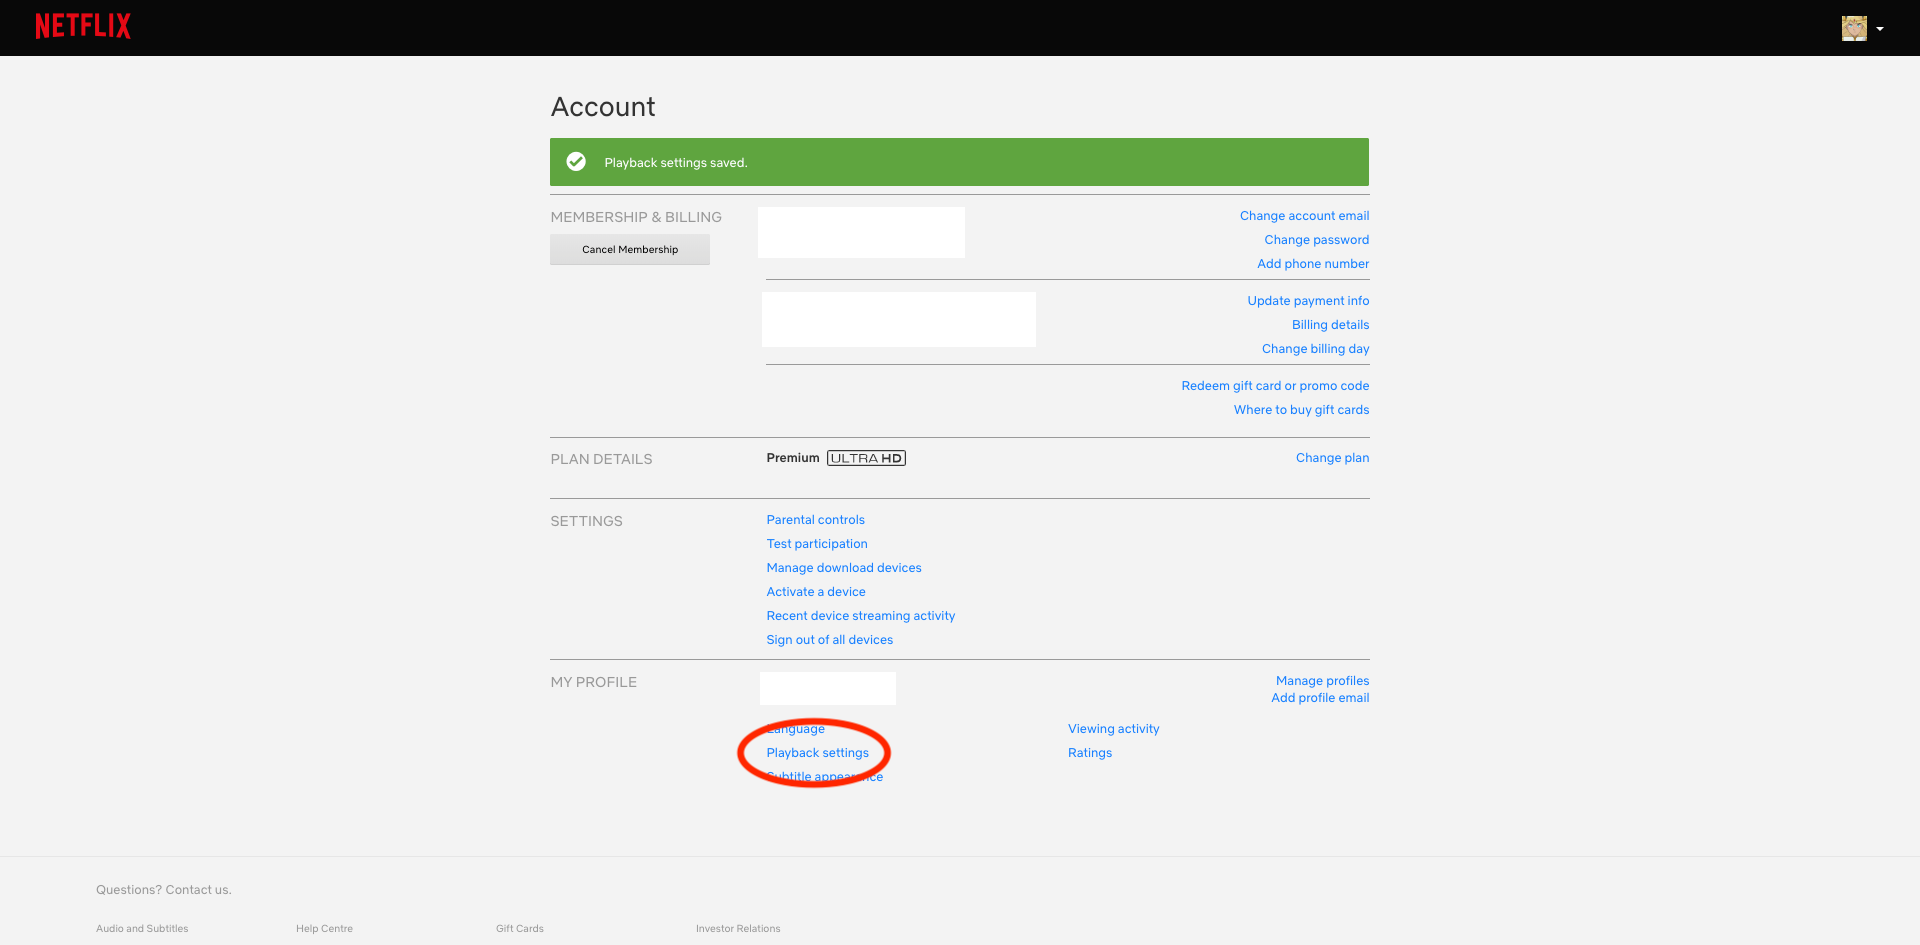Select Manage download devices
Image resolution: width=1920 pixels, height=945 pixels.
coord(844,568)
